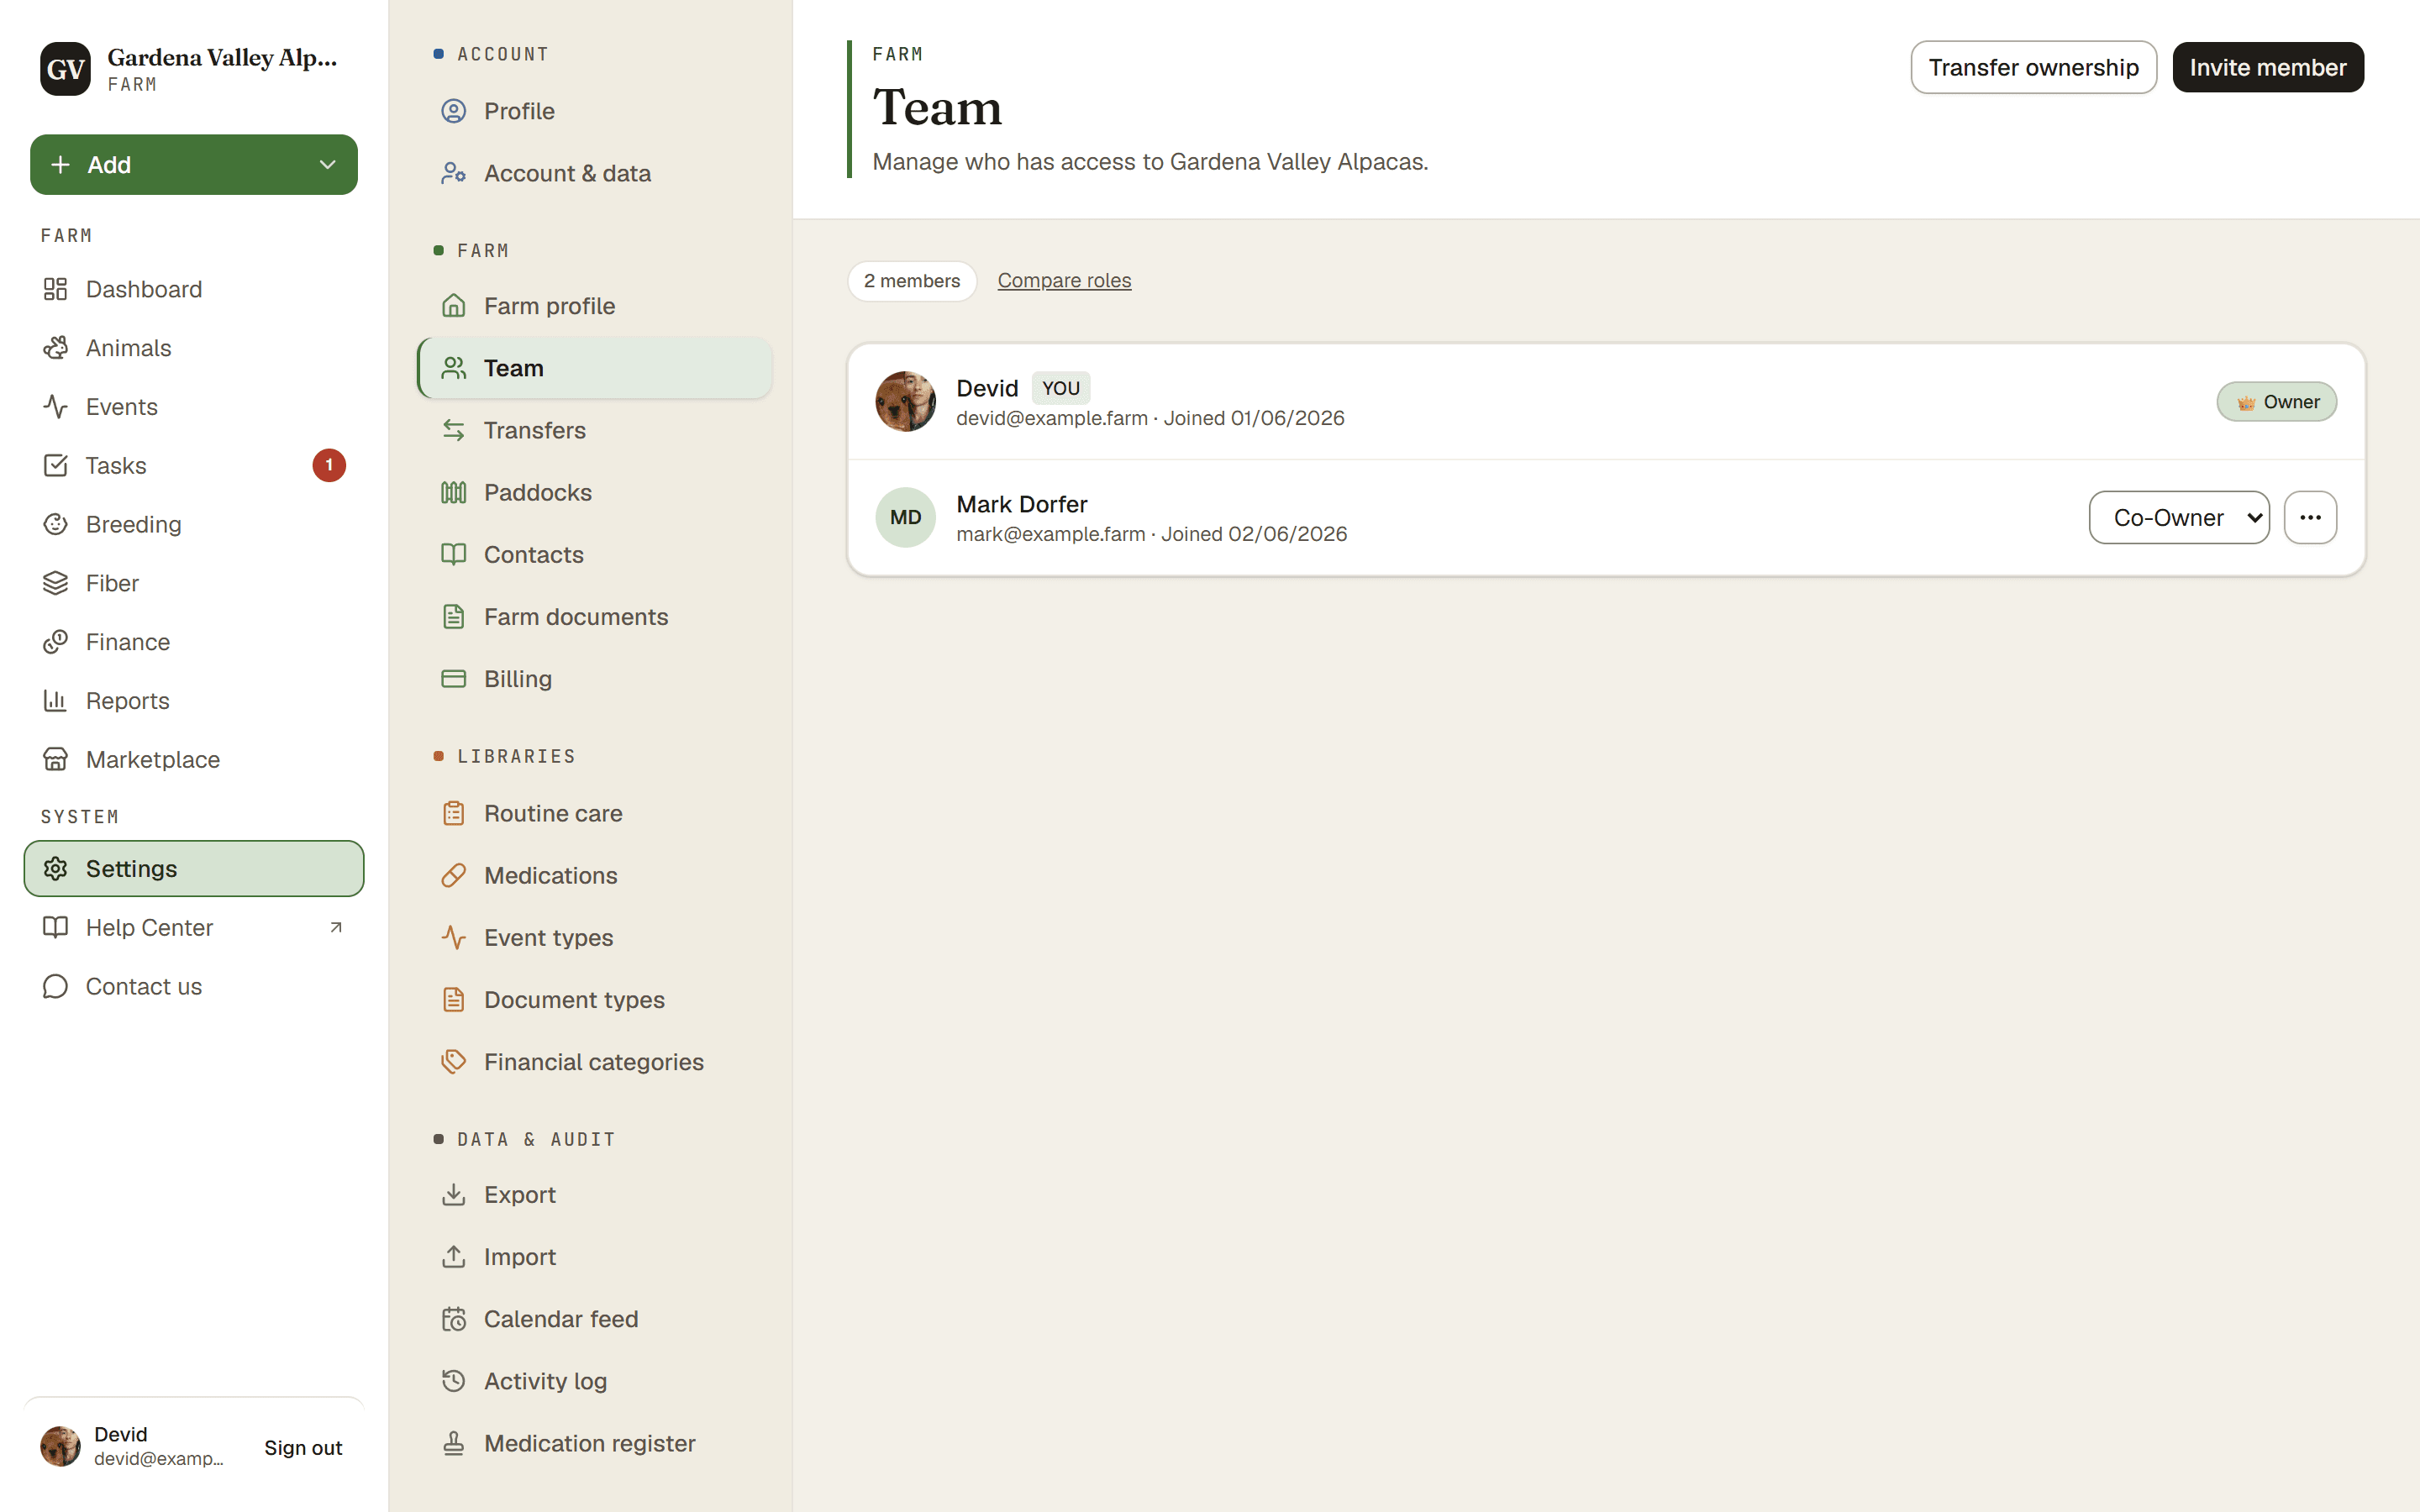
Task: Open Mark Dorfer's Co-Owner role dropdown
Action: tap(2179, 517)
